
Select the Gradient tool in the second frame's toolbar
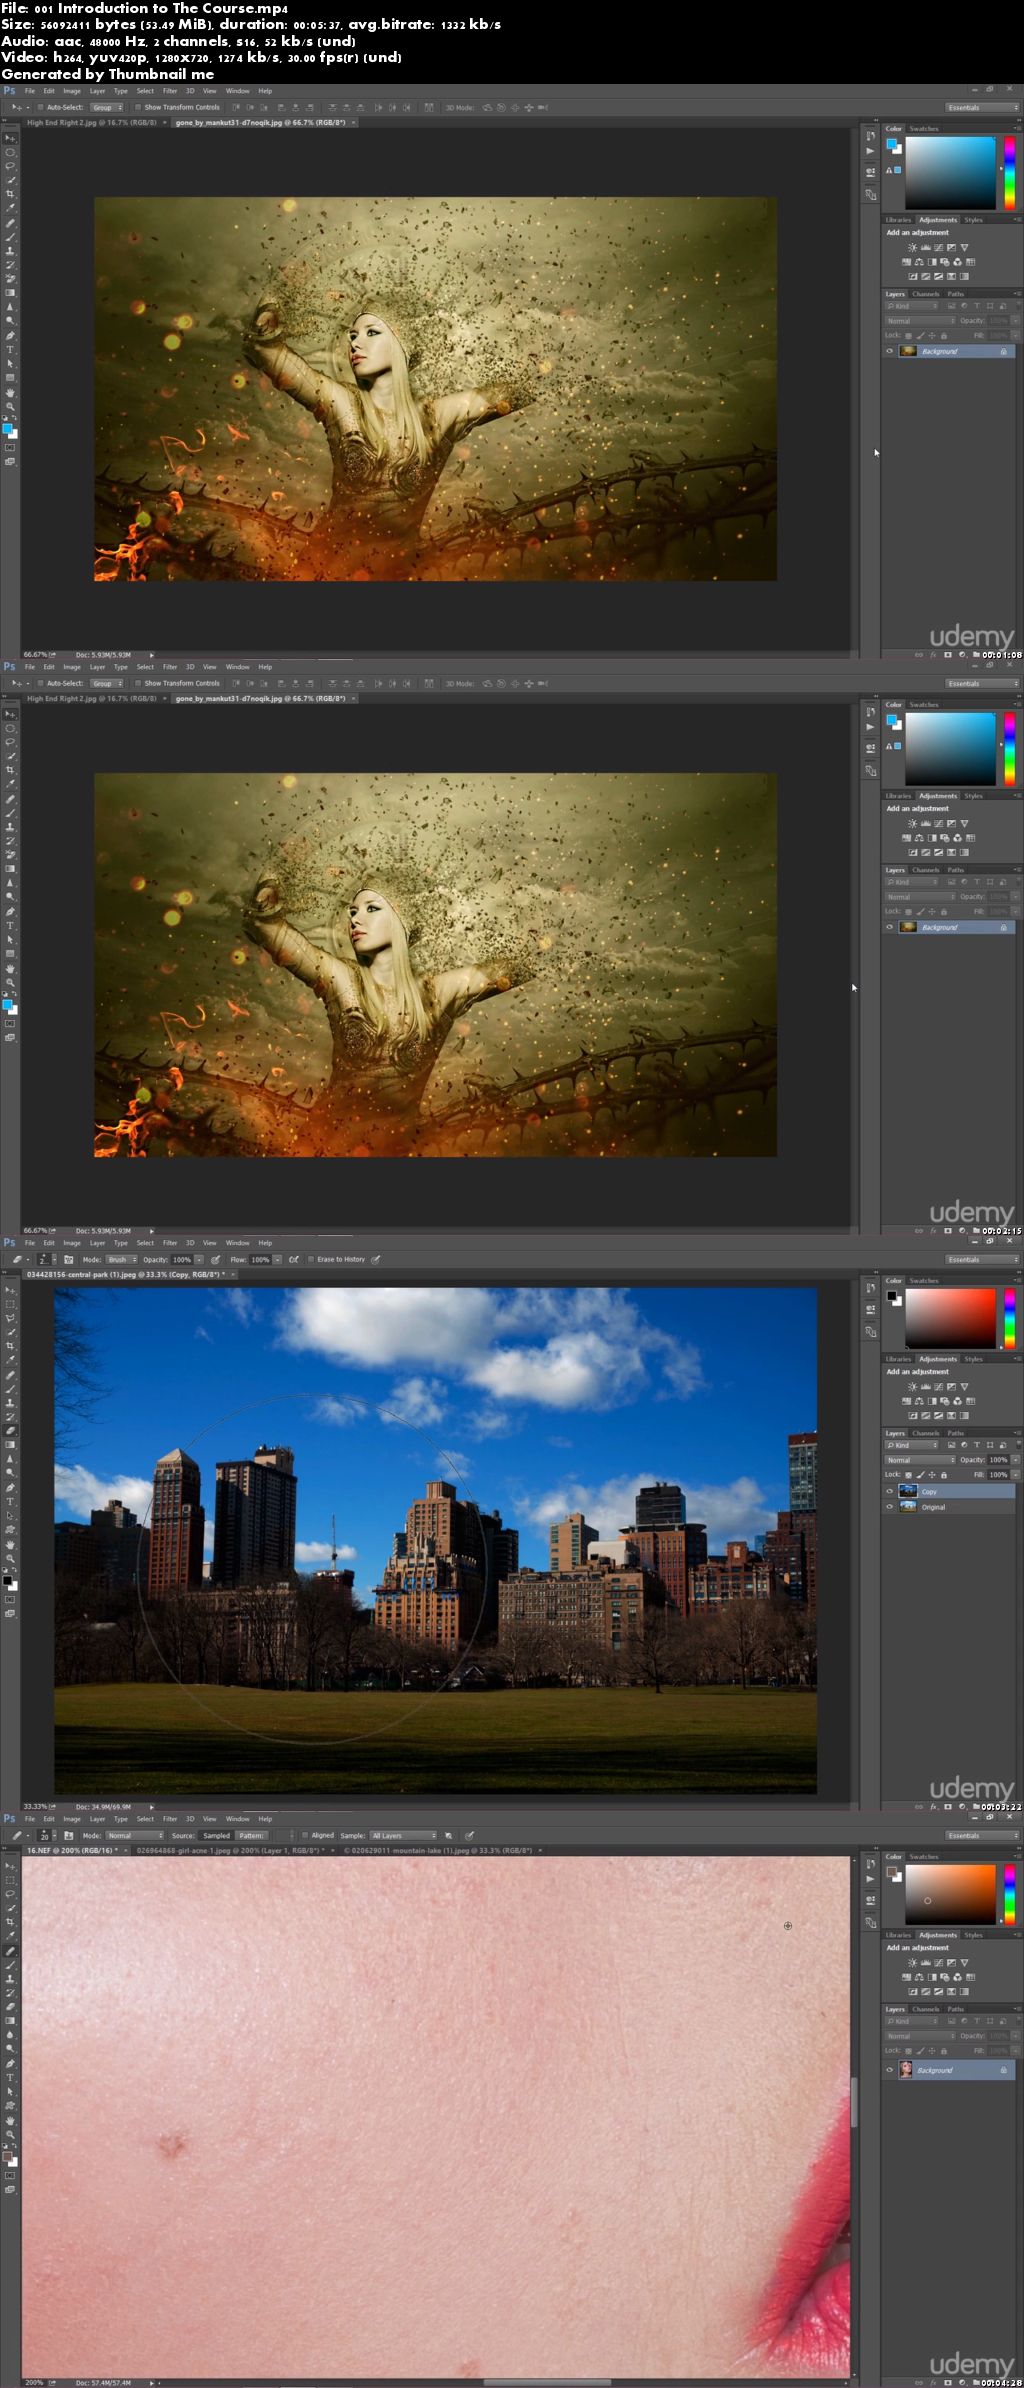pos(11,869)
